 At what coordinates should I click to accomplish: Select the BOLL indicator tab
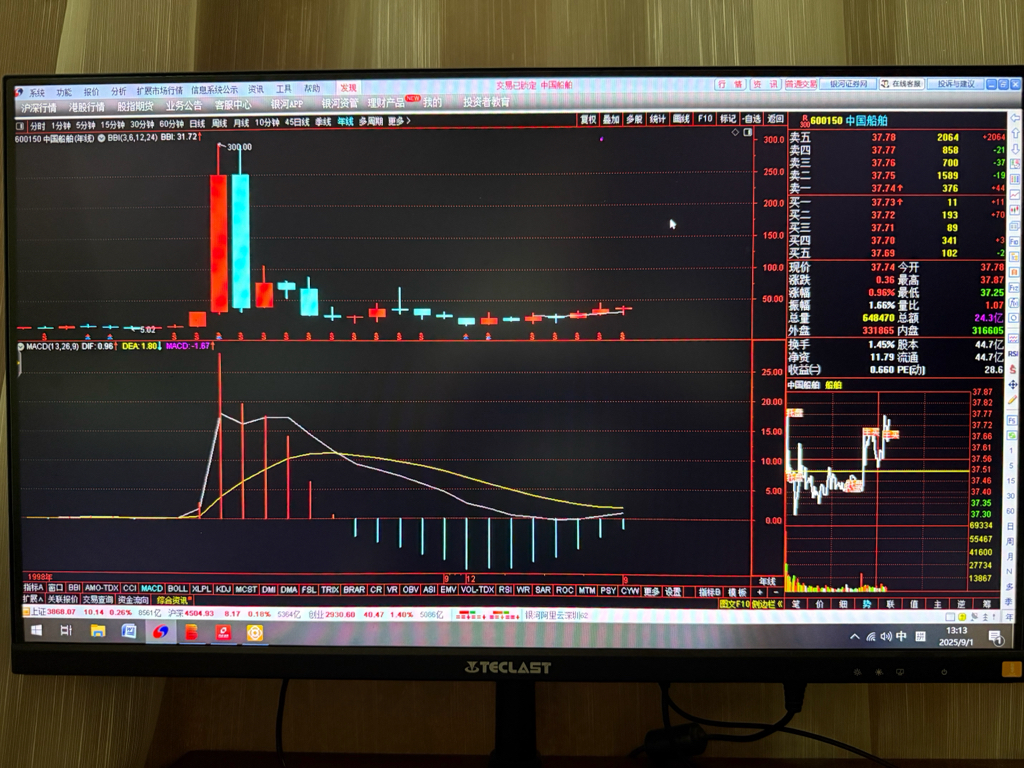[x=177, y=589]
